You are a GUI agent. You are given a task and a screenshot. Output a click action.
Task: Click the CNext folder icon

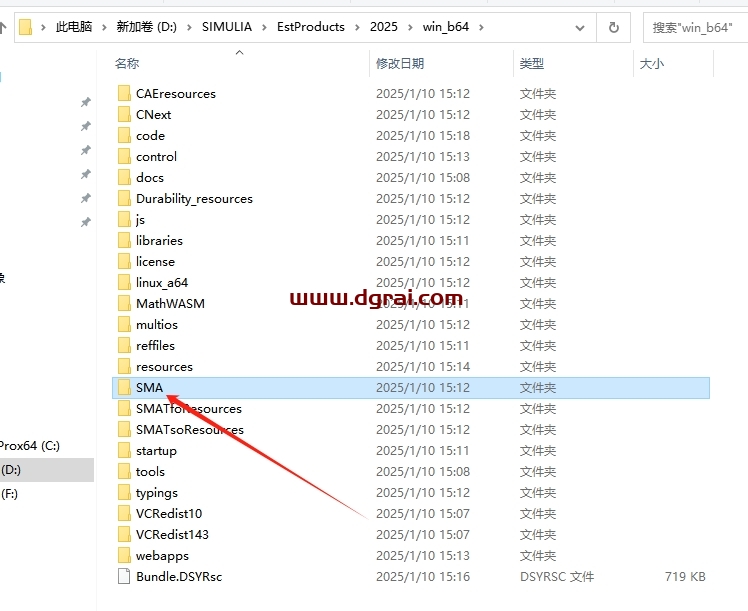(x=124, y=114)
